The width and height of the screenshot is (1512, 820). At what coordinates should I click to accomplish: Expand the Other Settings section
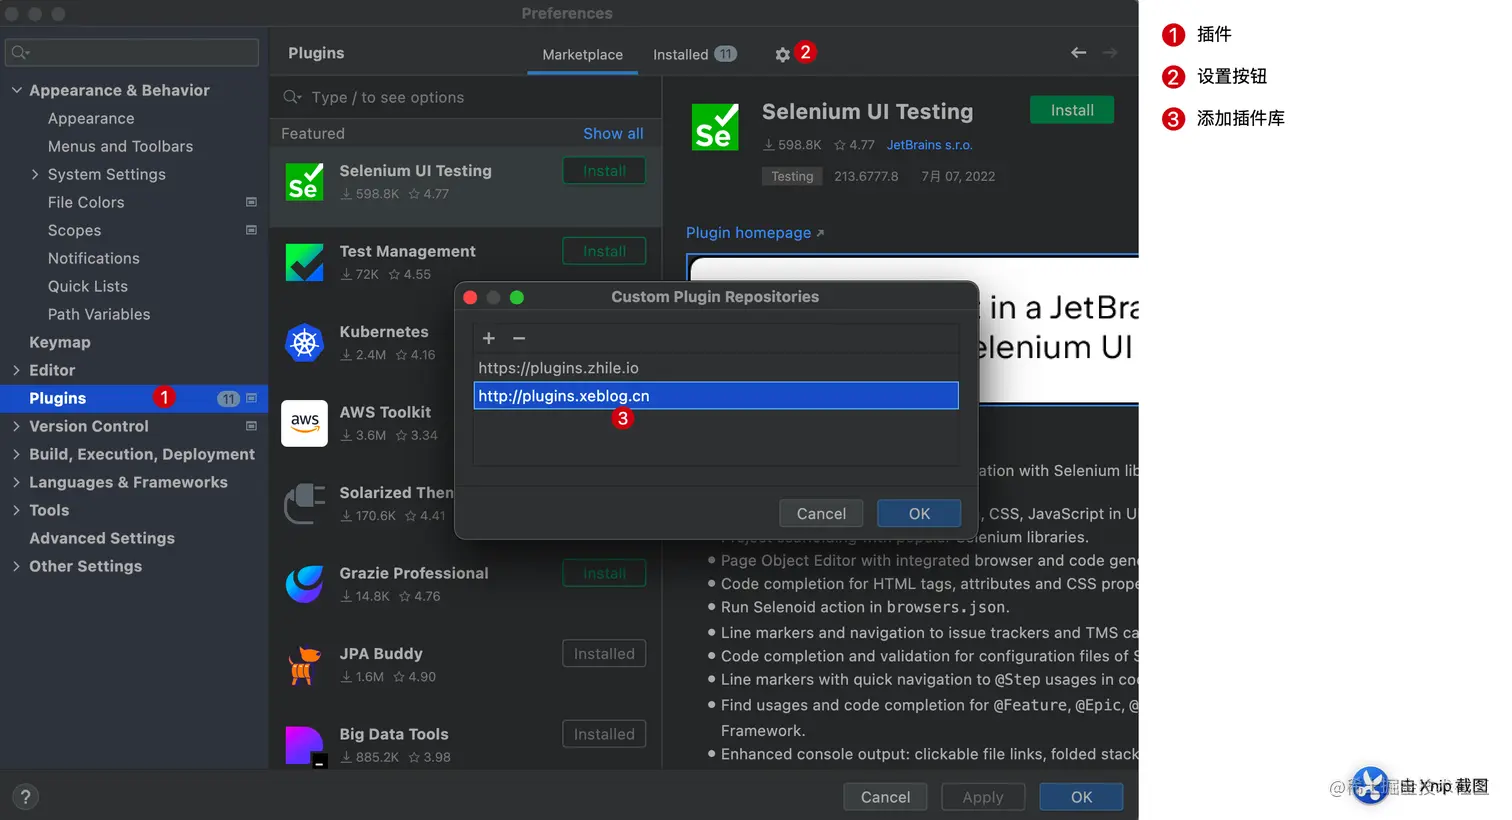click(x=16, y=566)
